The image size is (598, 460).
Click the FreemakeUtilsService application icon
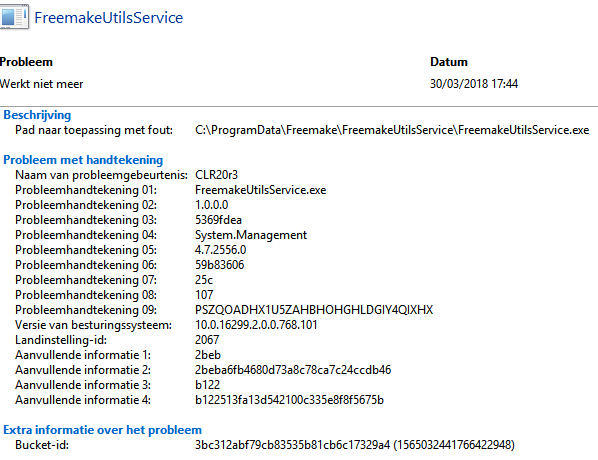(x=14, y=16)
